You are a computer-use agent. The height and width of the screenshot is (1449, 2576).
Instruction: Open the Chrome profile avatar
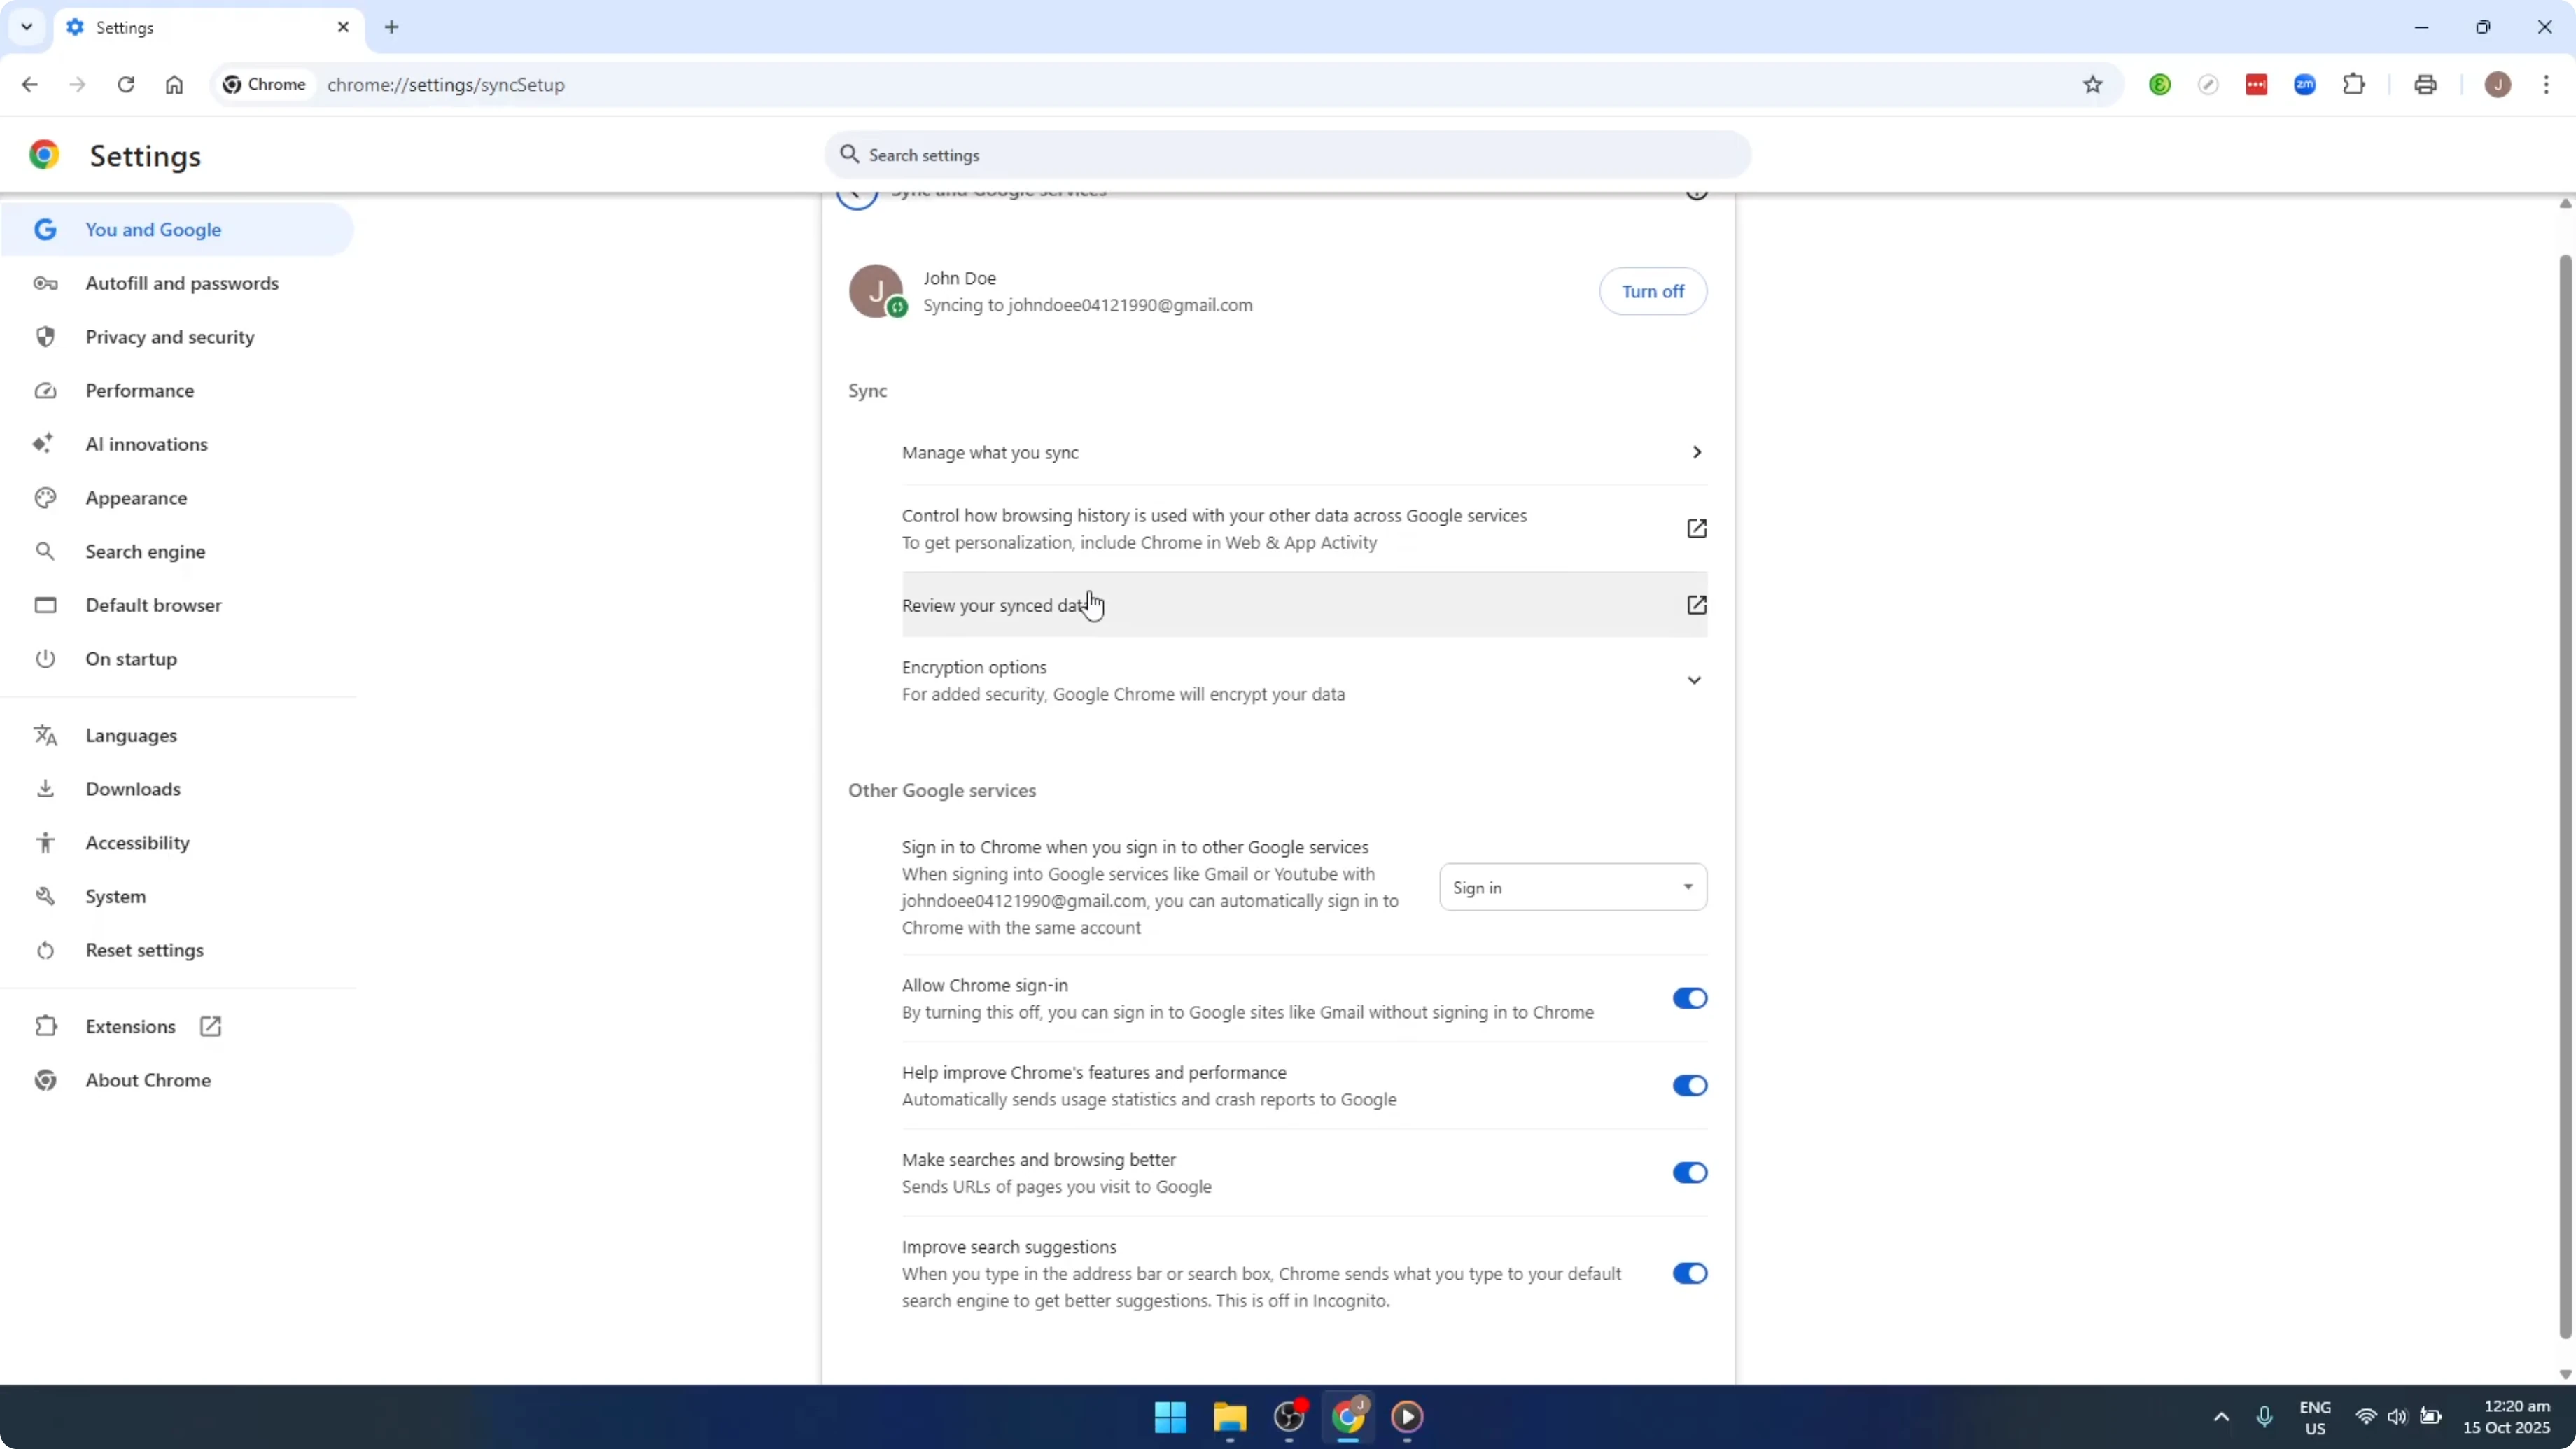point(2498,85)
